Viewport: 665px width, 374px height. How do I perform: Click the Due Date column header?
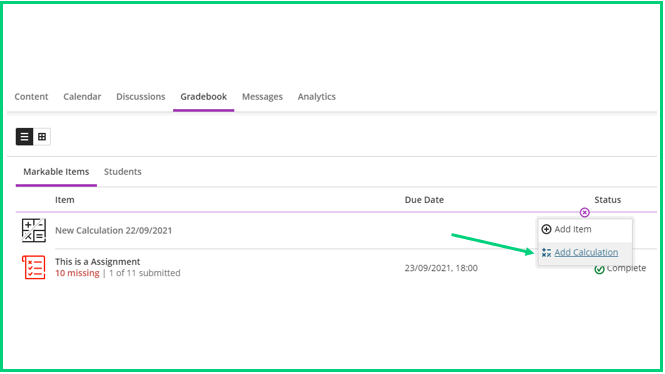click(x=424, y=200)
